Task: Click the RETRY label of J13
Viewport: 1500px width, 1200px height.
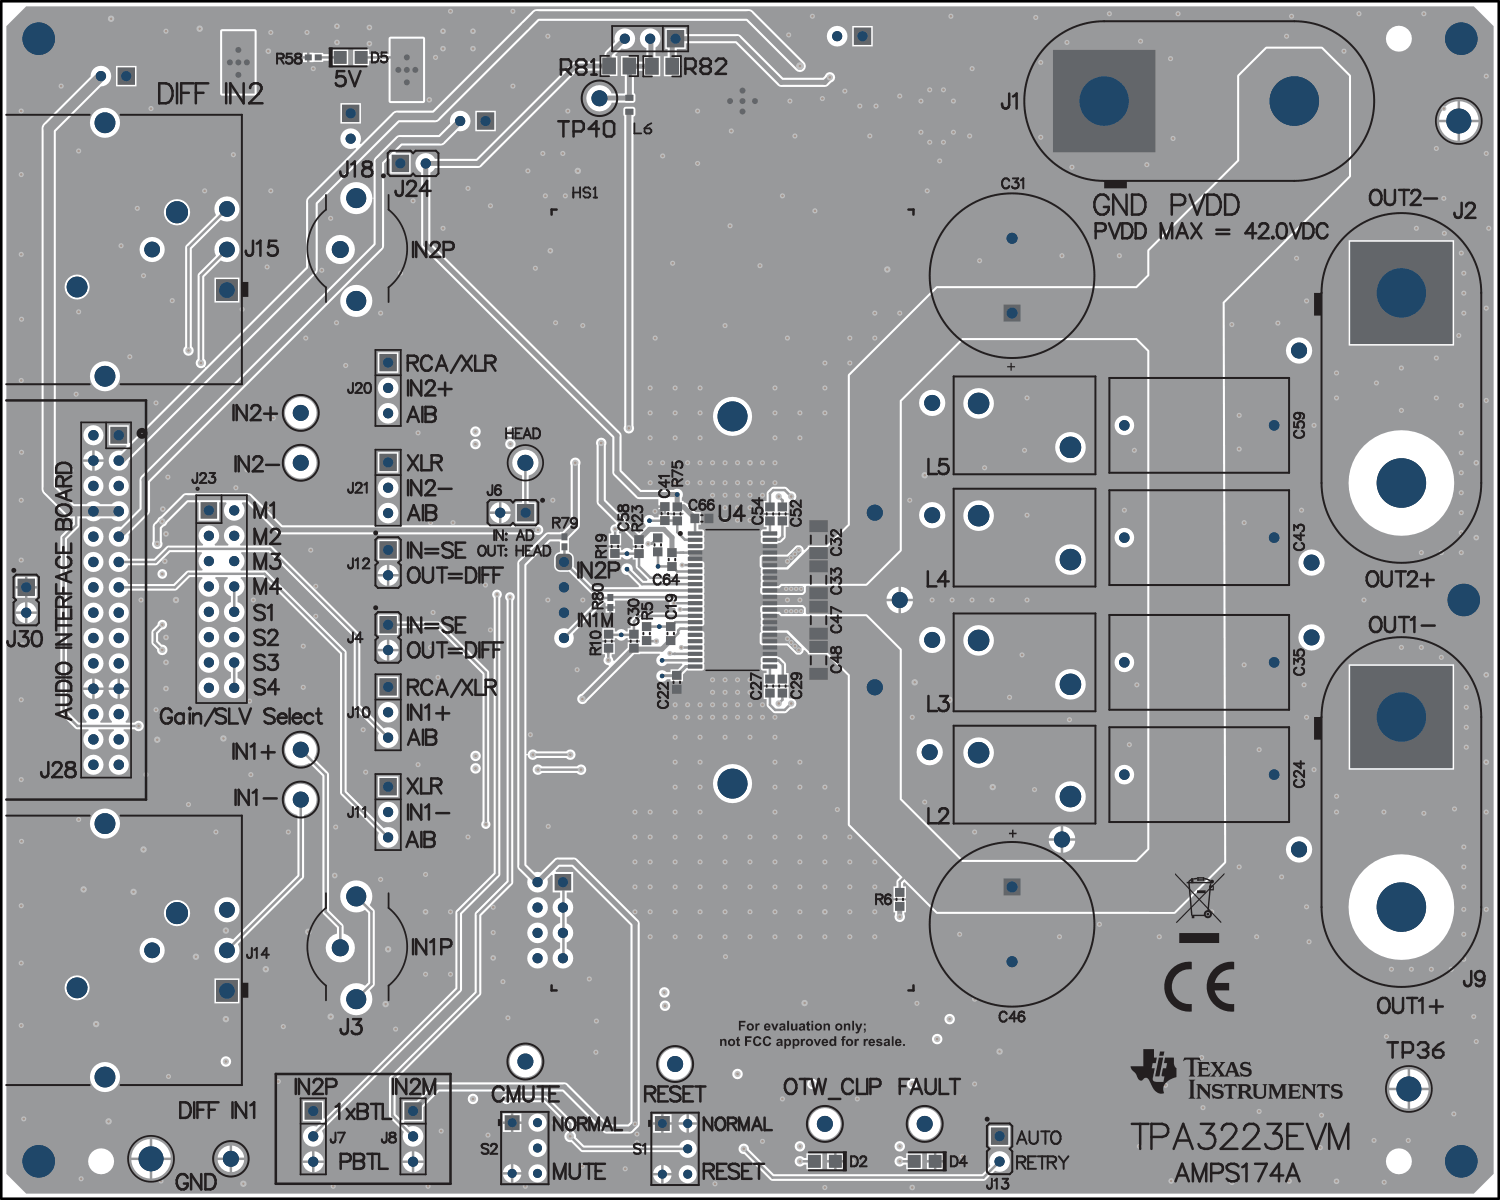Action: 1042,1163
